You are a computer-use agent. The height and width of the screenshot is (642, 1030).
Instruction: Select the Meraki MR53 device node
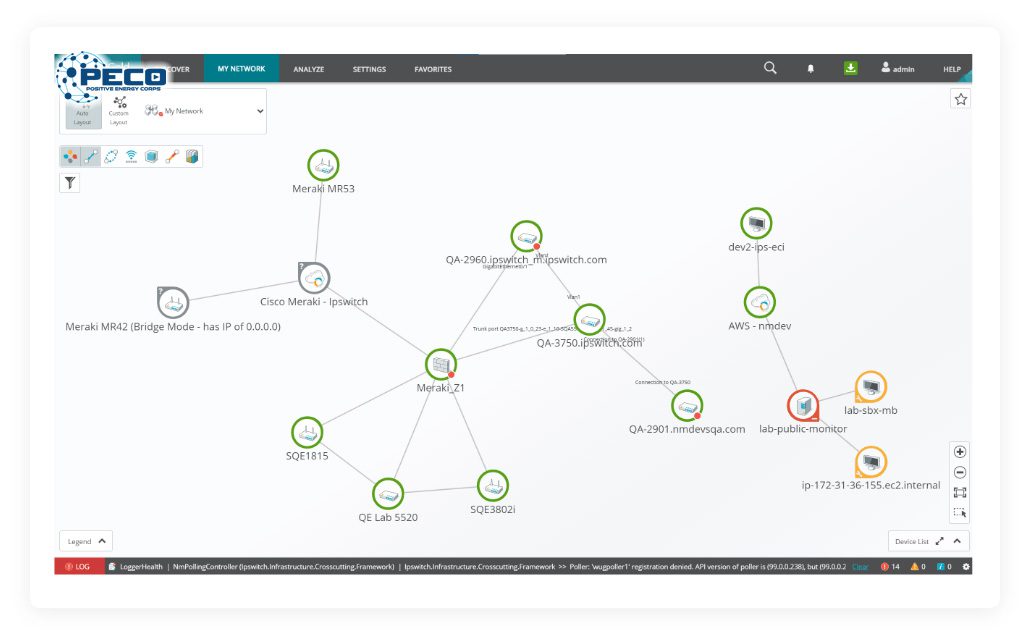[x=323, y=166]
